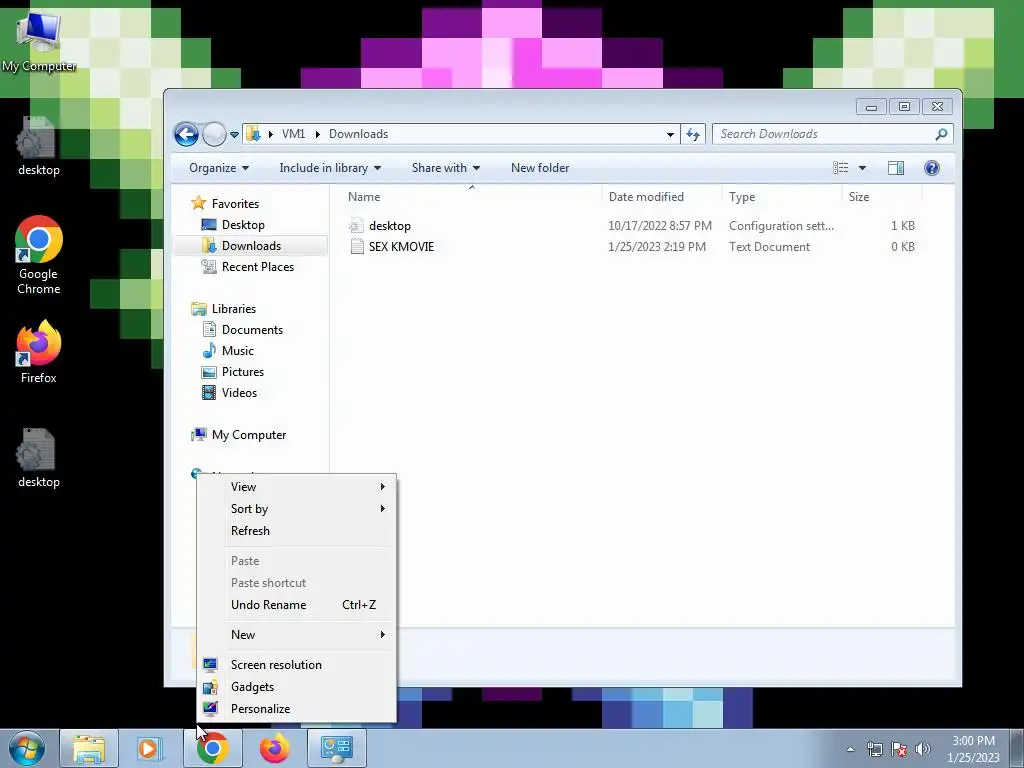The image size is (1024, 768).
Task: Select the desktop file icon above Google Chrome
Action: click(39, 147)
